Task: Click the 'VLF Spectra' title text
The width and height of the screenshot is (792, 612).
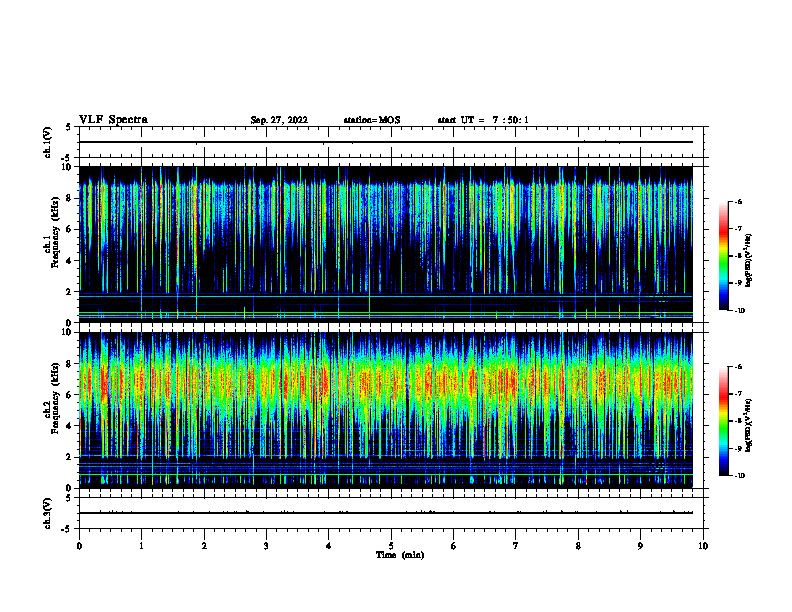Action: 113,120
